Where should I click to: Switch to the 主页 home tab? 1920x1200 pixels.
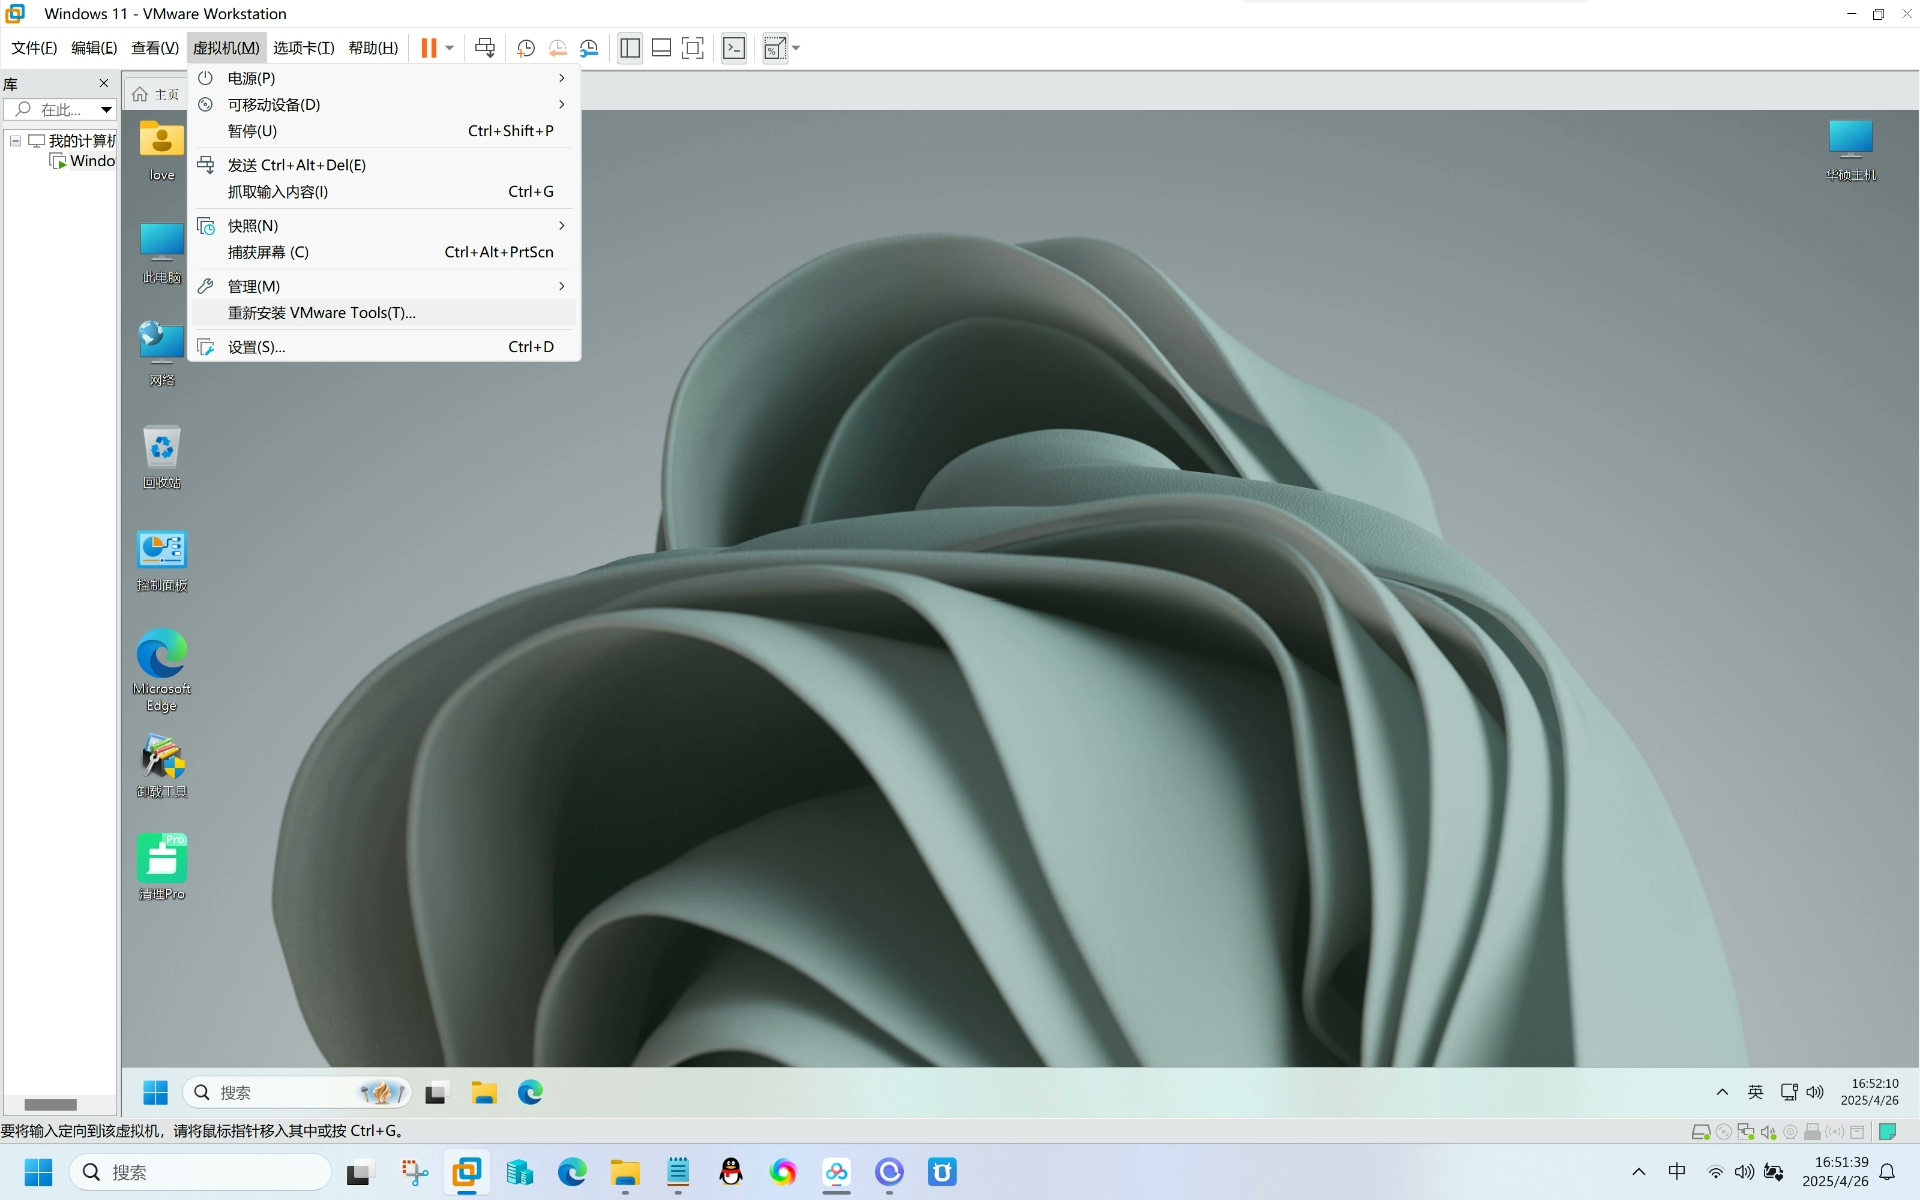[157, 94]
